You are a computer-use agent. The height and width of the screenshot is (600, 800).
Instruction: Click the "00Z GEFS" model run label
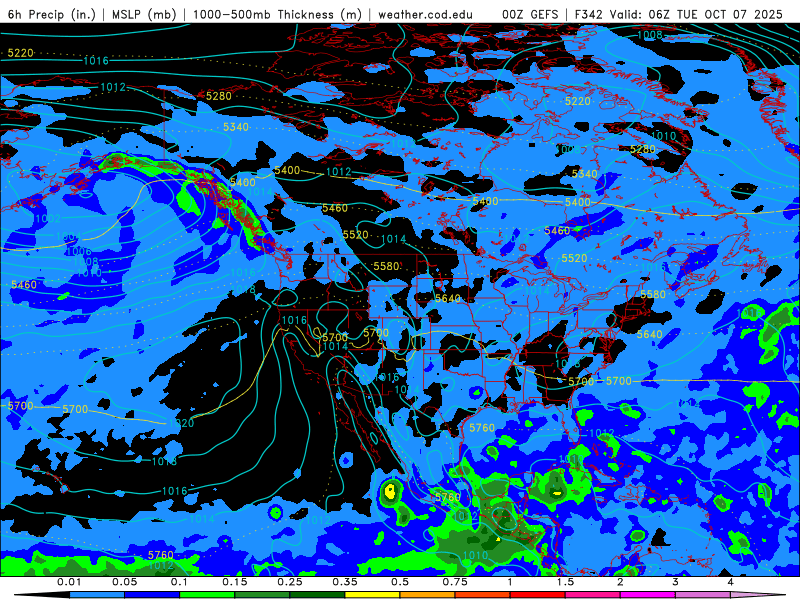tap(530, 14)
